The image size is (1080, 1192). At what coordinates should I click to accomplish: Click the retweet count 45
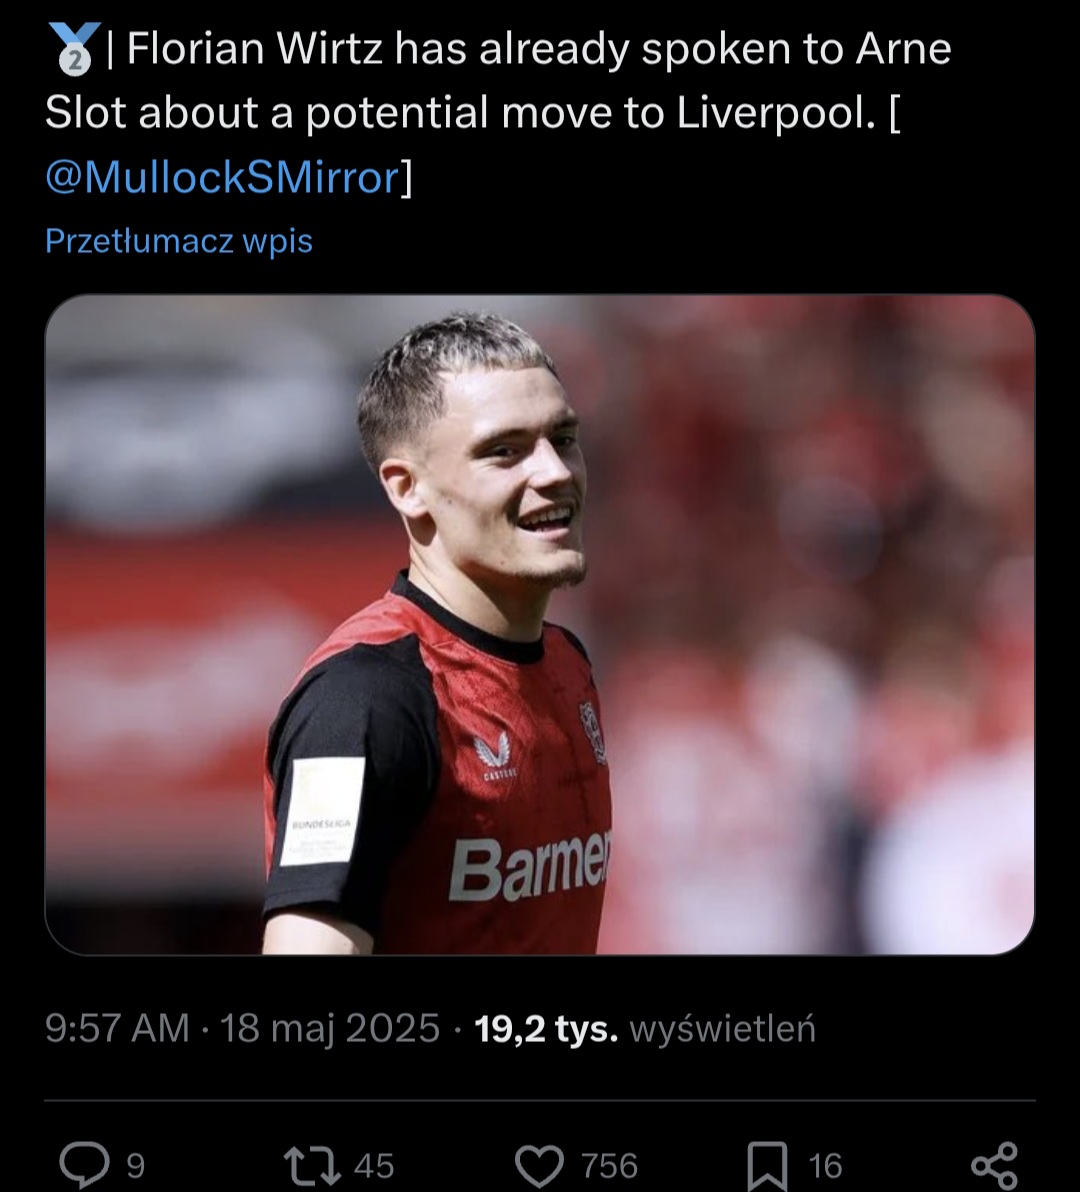click(374, 1166)
